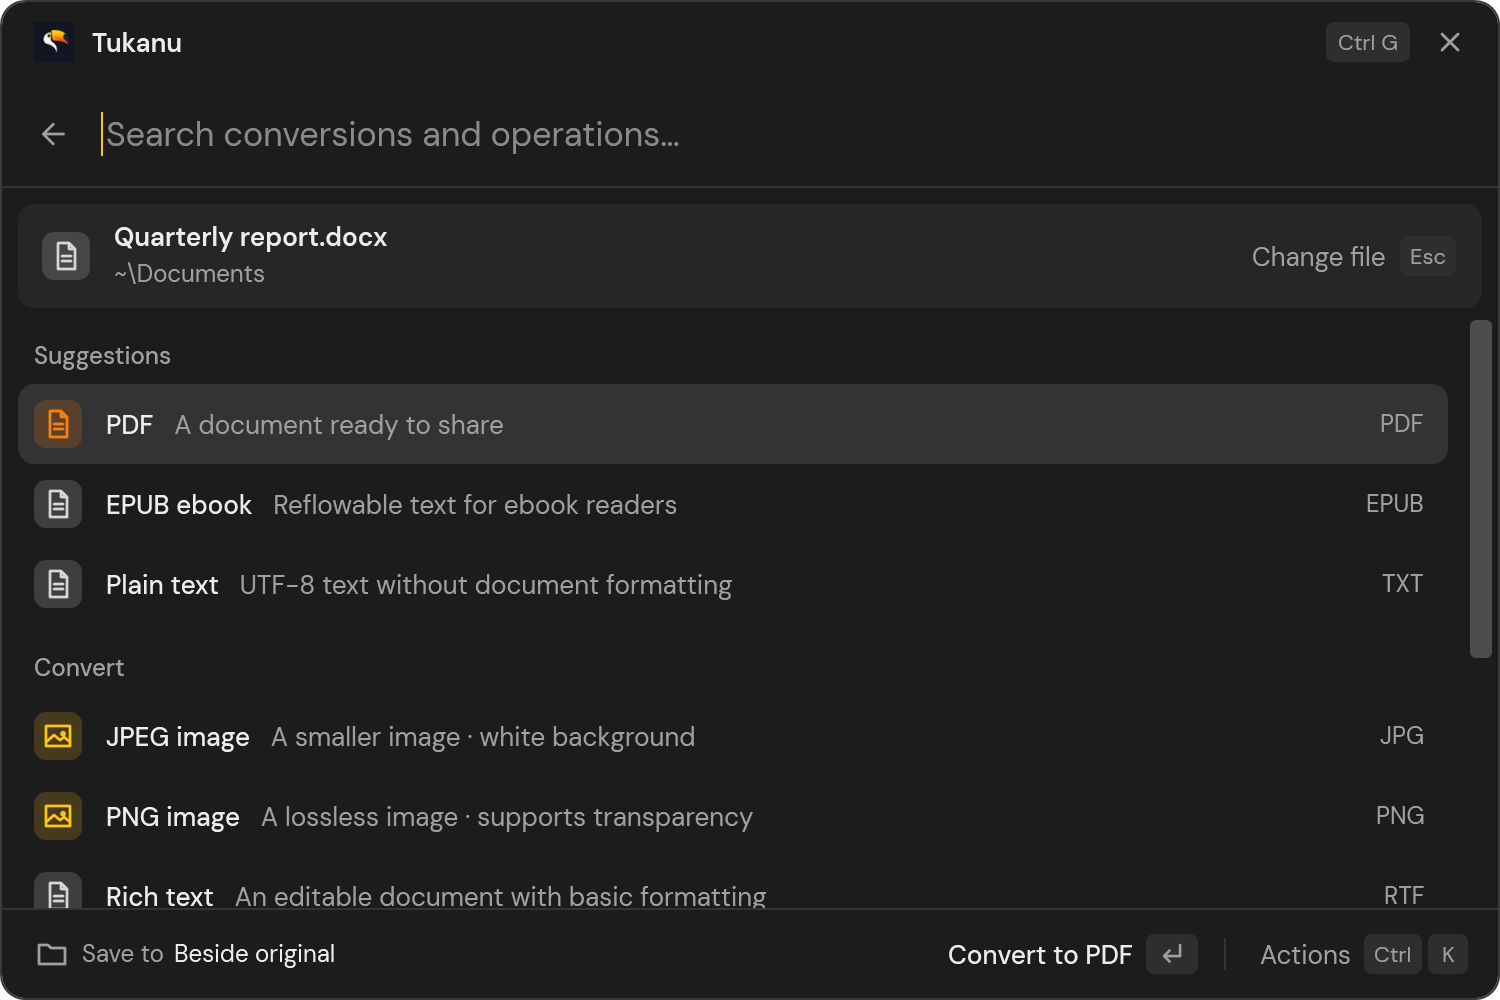
Task: Click the K key badge next to Actions
Action: point(1448,954)
